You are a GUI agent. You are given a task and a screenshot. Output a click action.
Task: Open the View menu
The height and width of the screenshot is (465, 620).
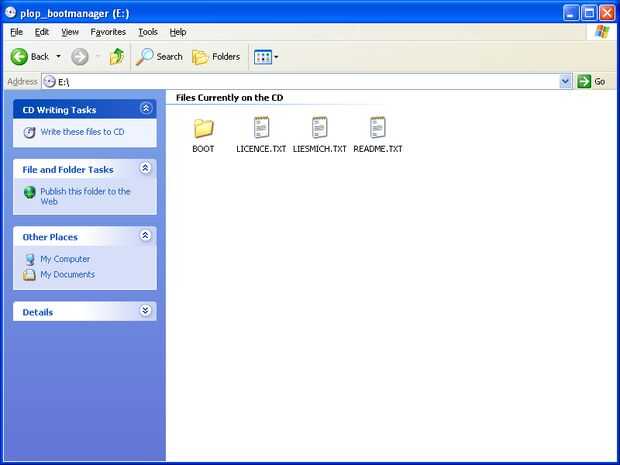[x=70, y=32]
